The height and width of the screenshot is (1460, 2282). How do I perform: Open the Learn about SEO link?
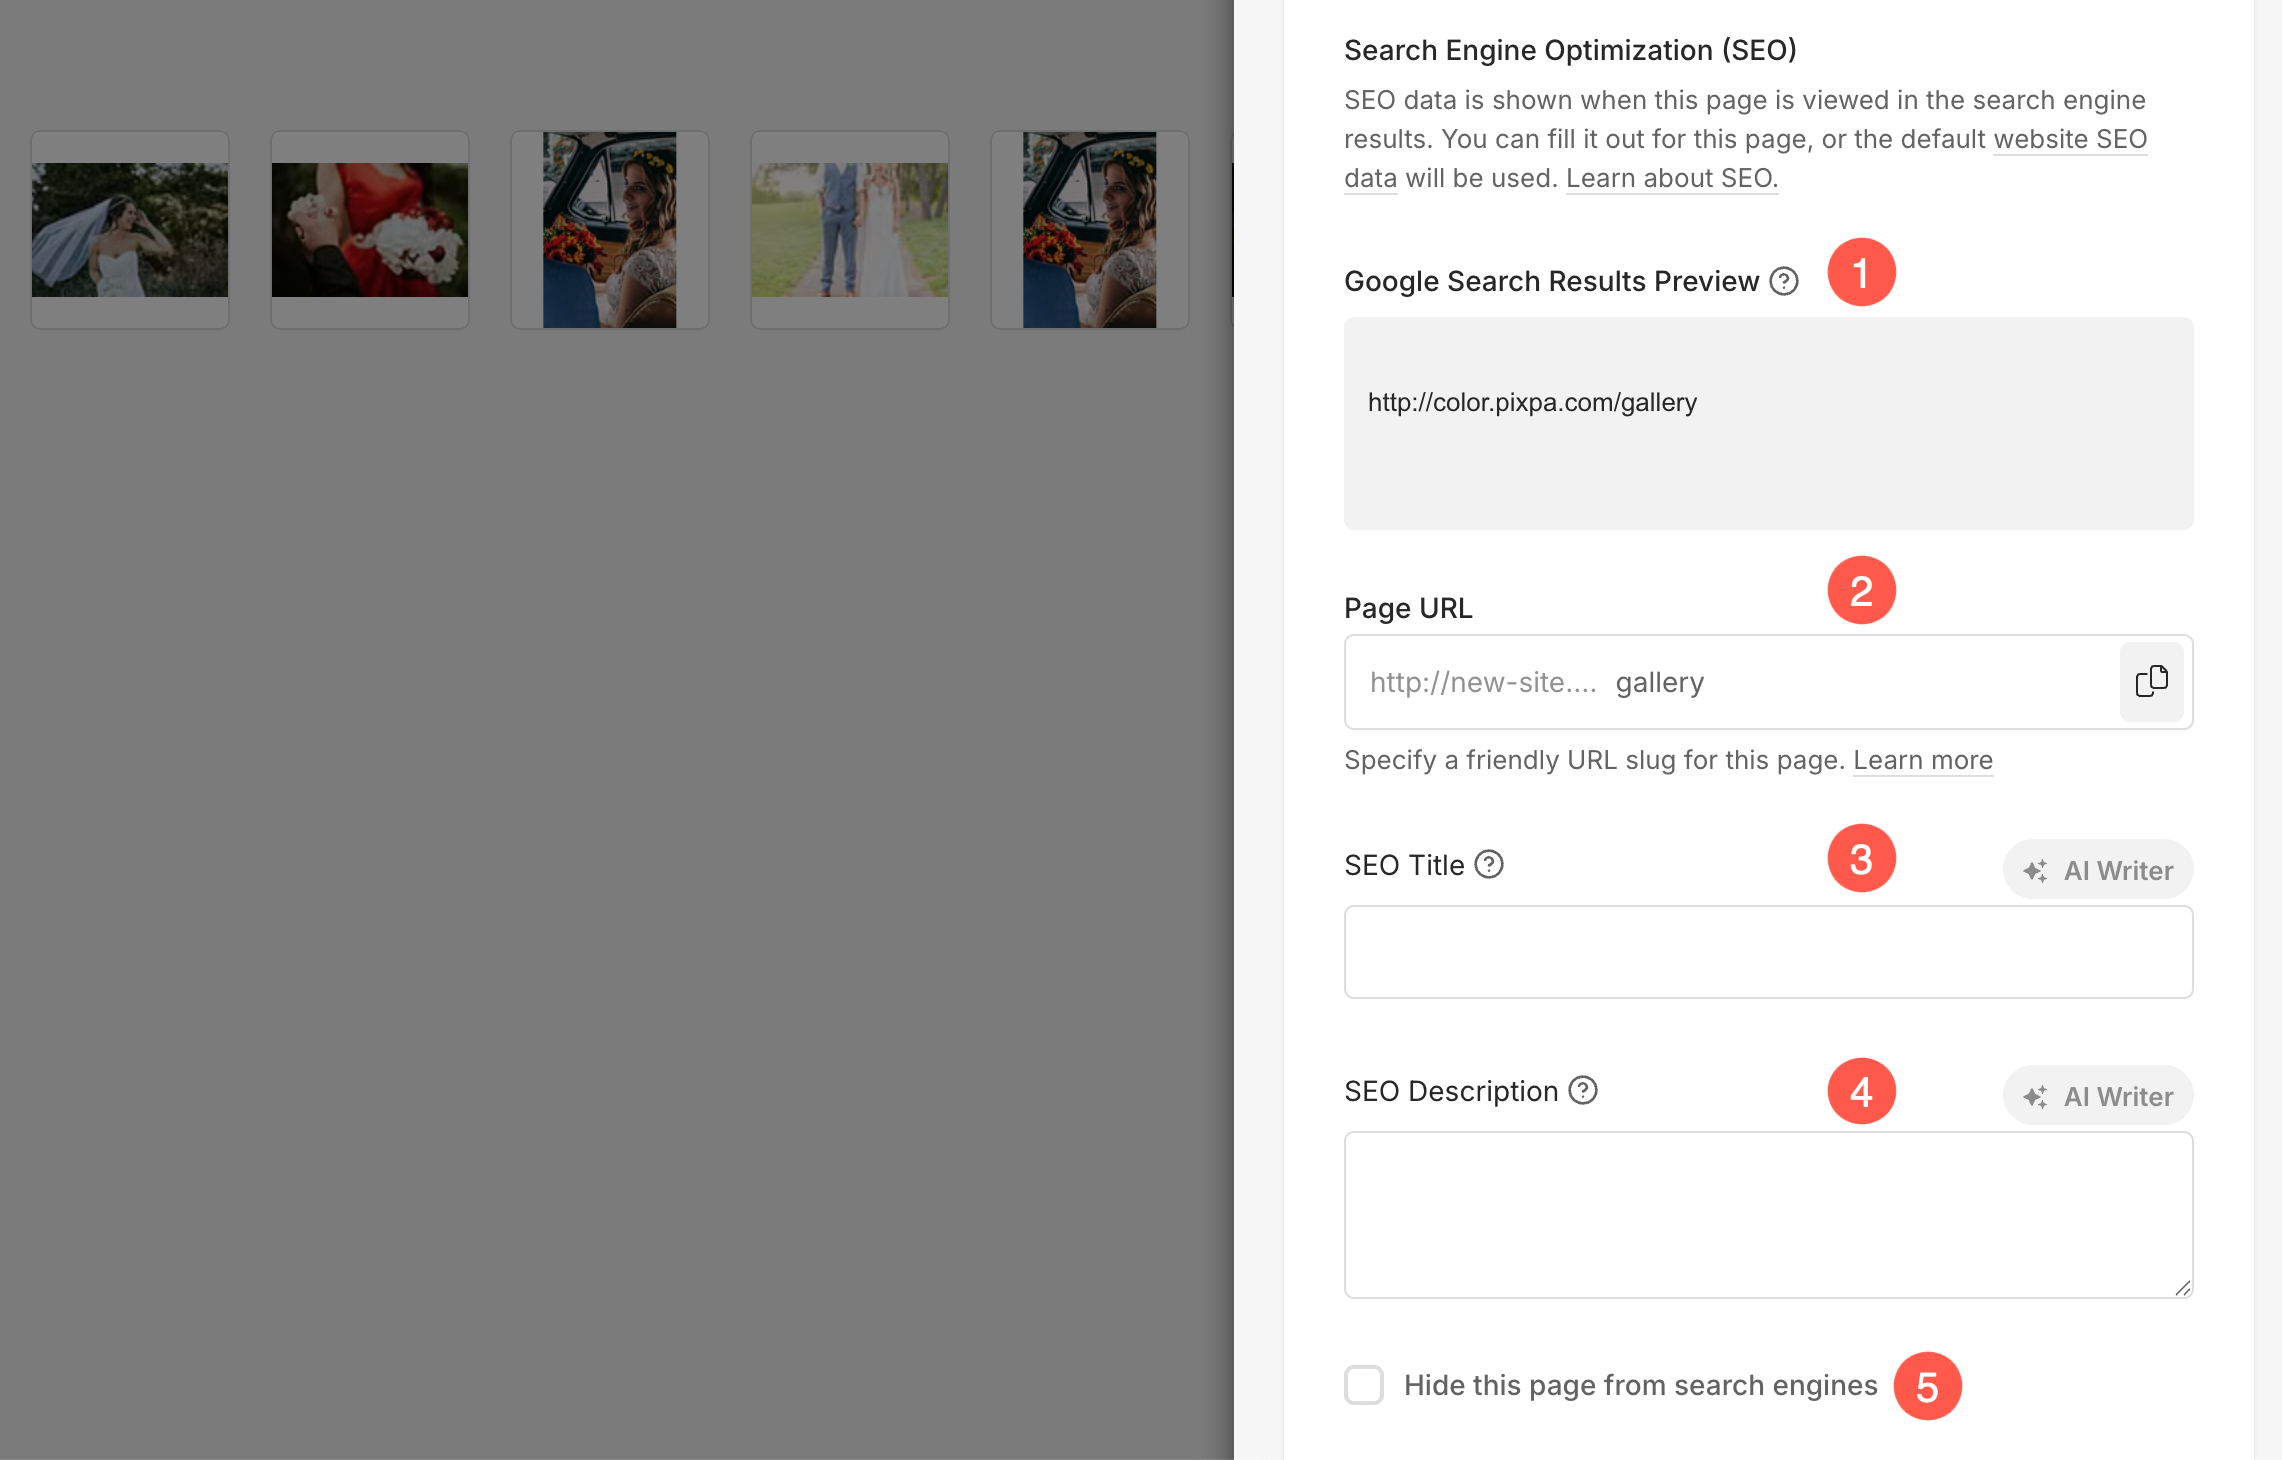[1672, 178]
